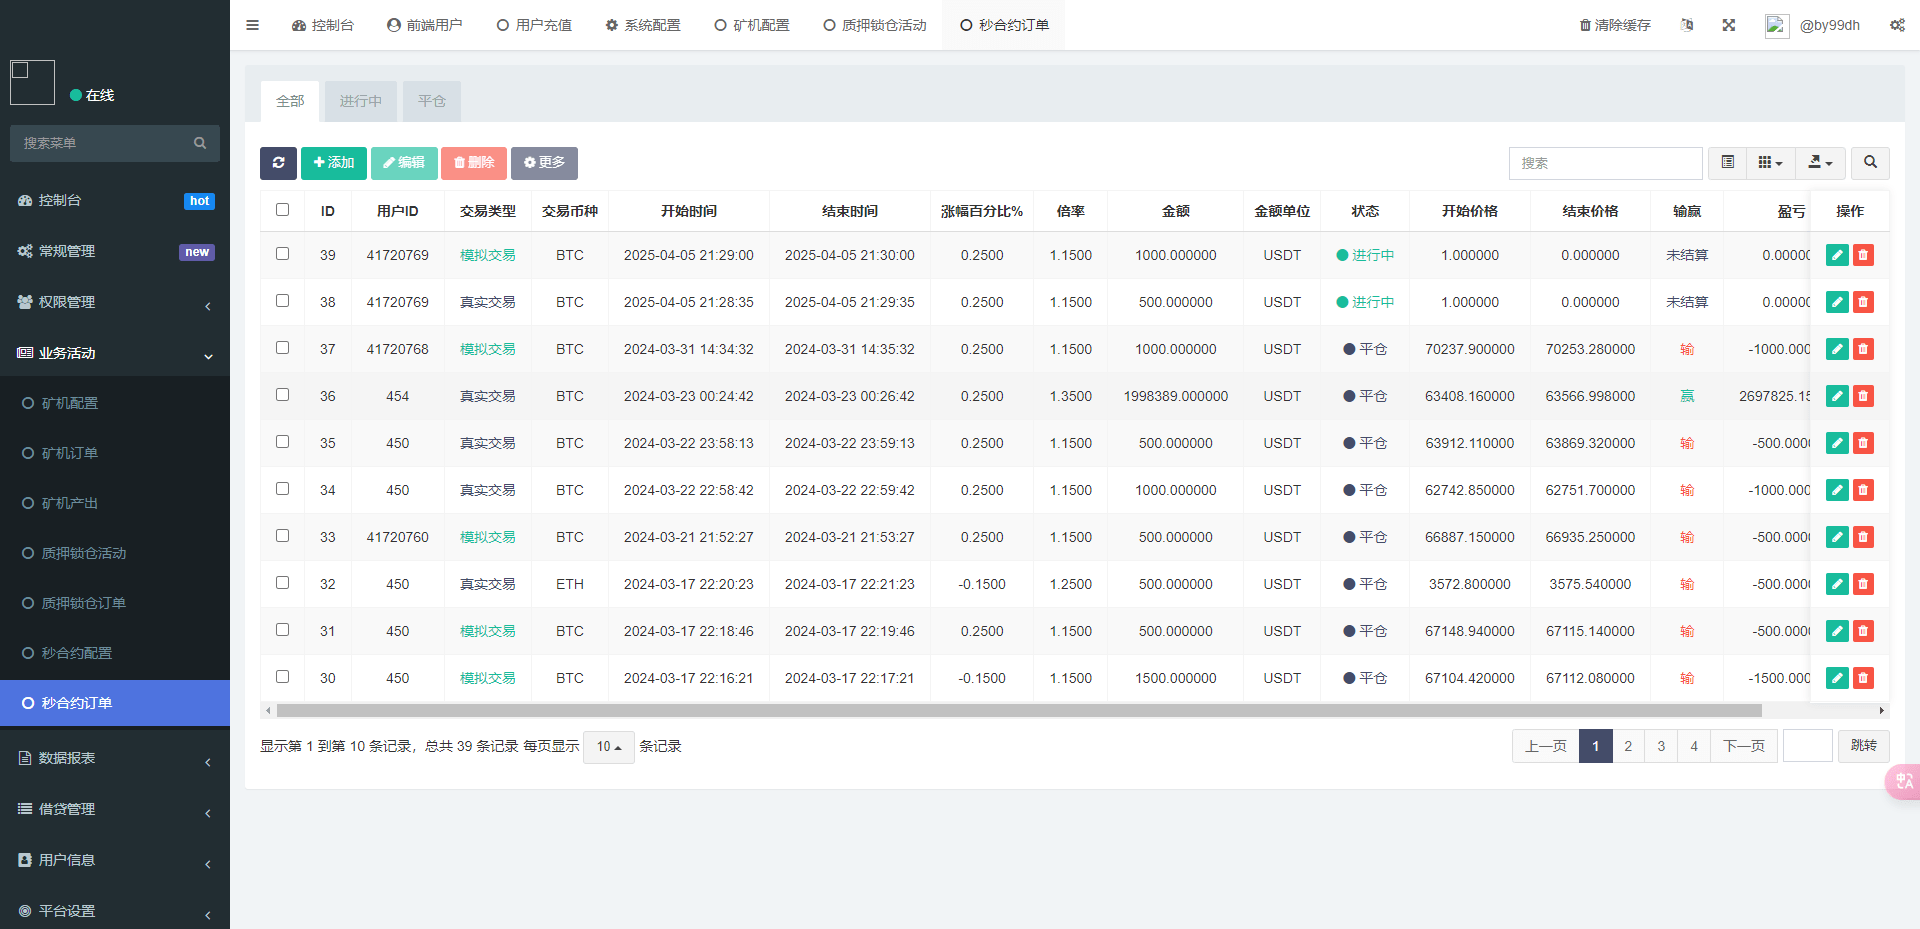This screenshot has height=929, width=1920.
Task: Click the edit icon for order 39
Action: tap(1837, 255)
